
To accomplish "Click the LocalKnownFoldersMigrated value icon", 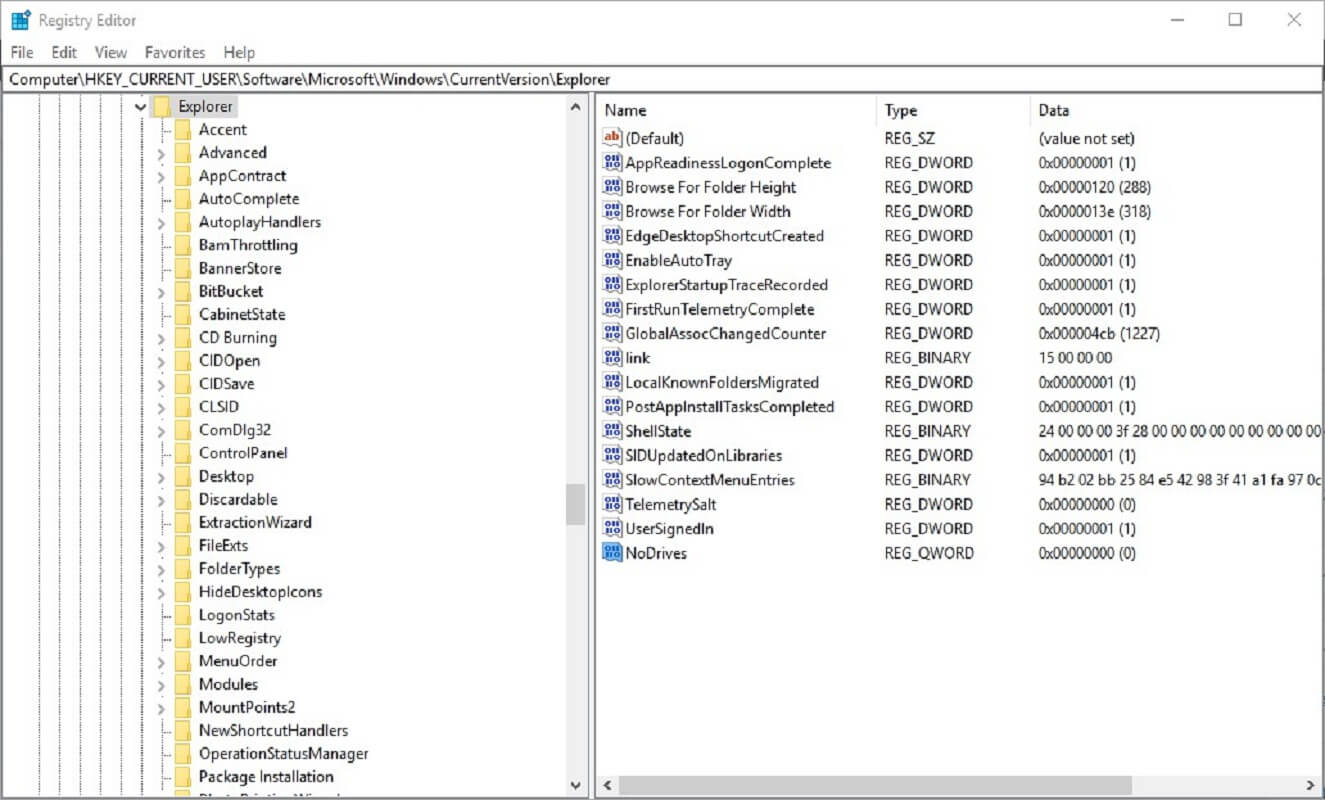I will coord(612,382).
